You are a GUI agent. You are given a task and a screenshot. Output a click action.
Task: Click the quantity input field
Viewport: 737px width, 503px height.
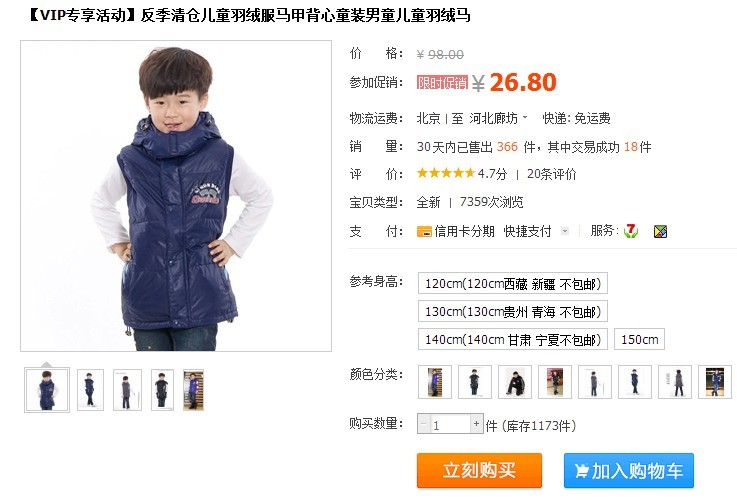click(450, 424)
